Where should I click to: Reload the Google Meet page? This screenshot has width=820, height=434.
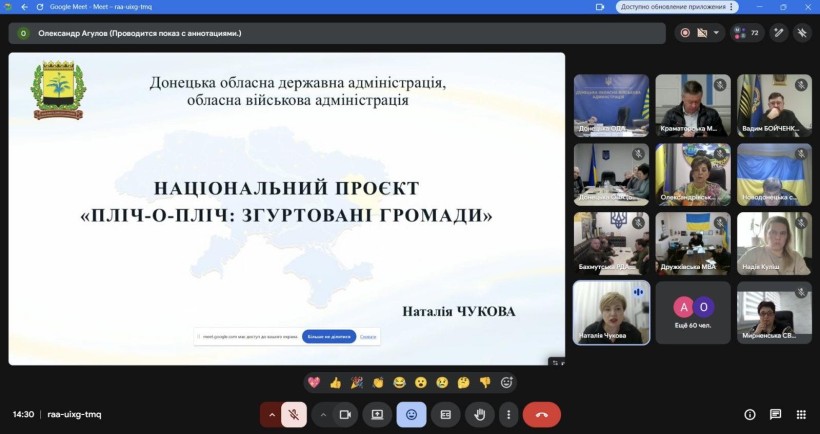40,7
